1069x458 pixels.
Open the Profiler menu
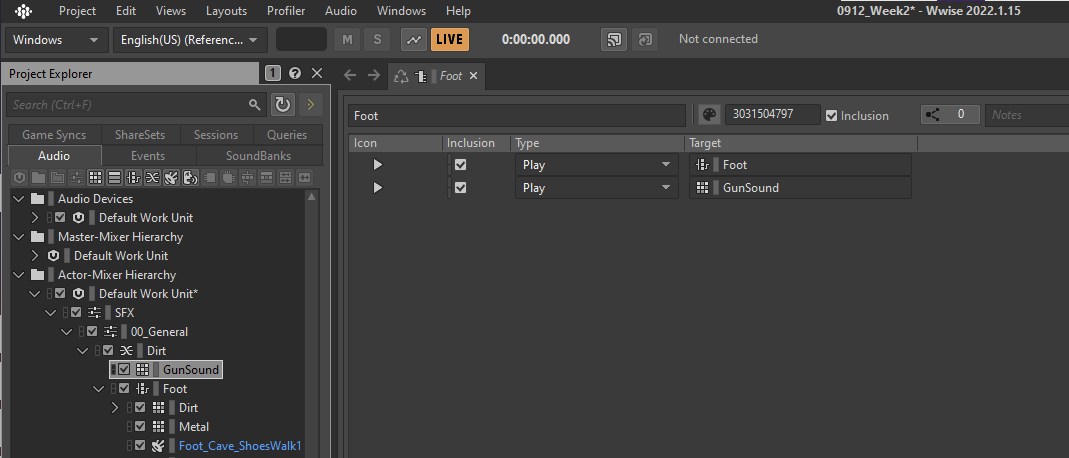click(286, 11)
